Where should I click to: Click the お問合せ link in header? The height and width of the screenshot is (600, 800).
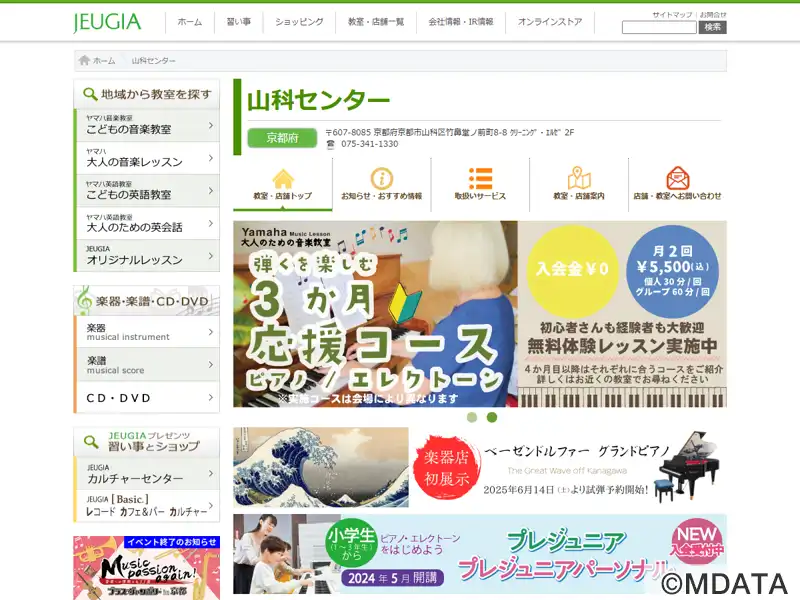(713, 15)
